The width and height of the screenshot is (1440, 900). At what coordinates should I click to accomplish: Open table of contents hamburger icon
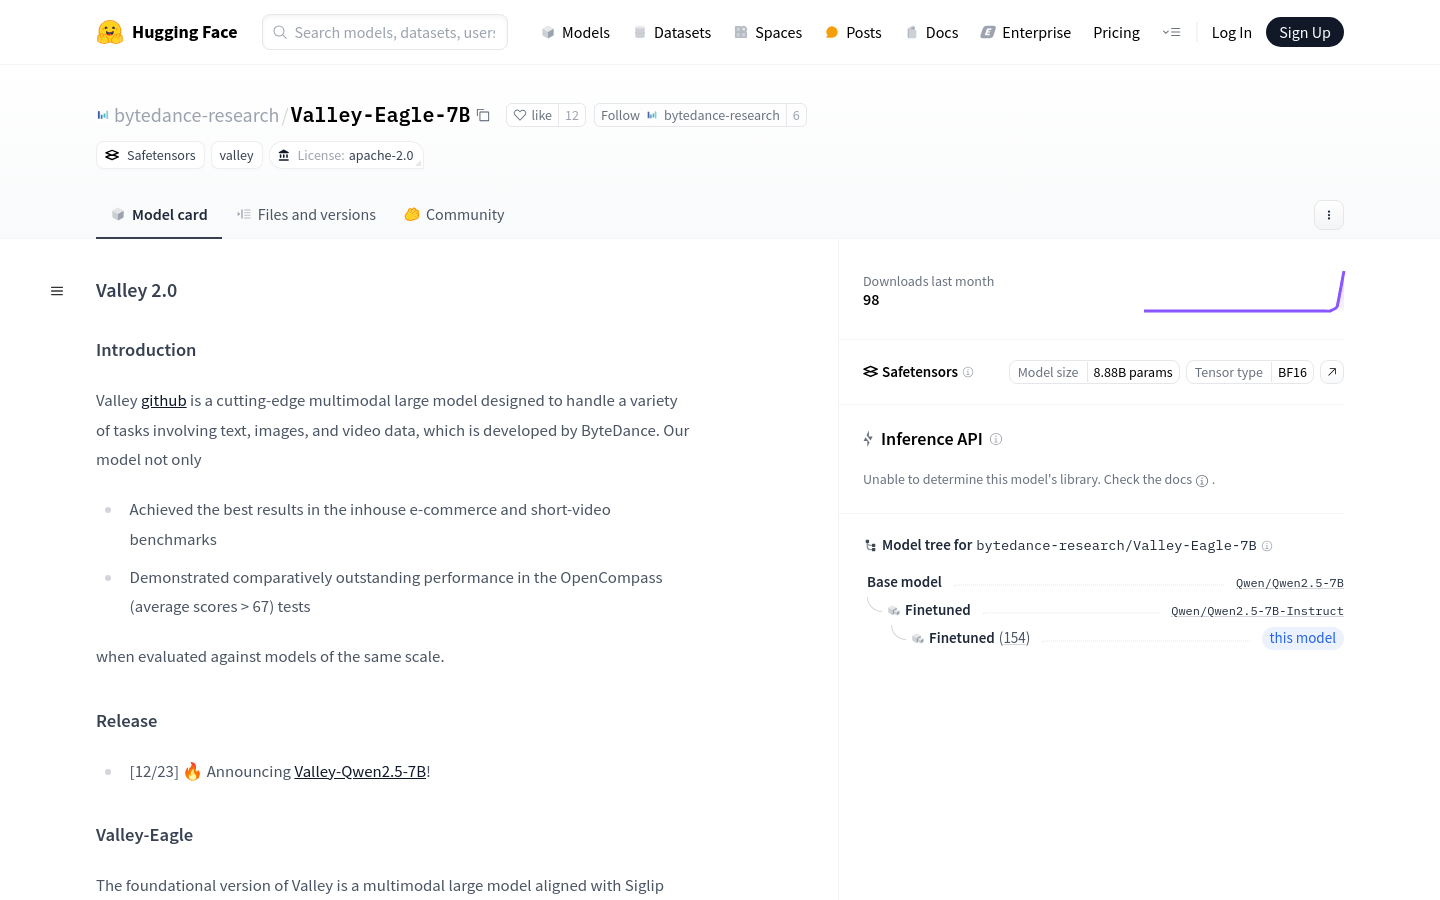click(57, 291)
